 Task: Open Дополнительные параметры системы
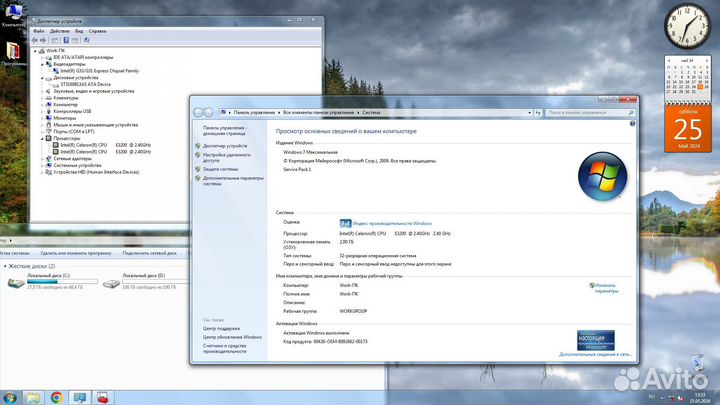coord(233,181)
